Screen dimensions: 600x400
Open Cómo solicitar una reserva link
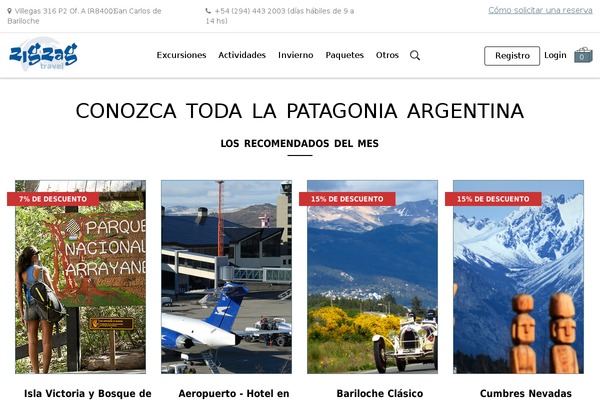pos(540,10)
